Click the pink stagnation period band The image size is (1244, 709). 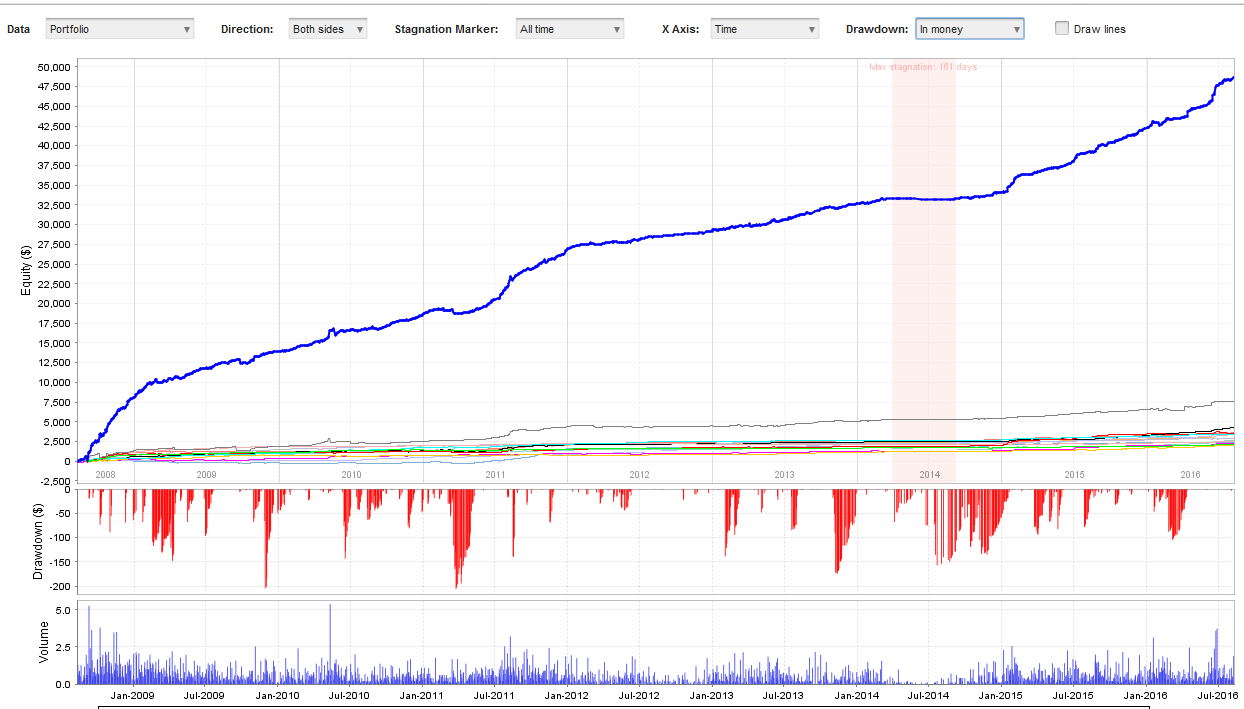[924, 270]
